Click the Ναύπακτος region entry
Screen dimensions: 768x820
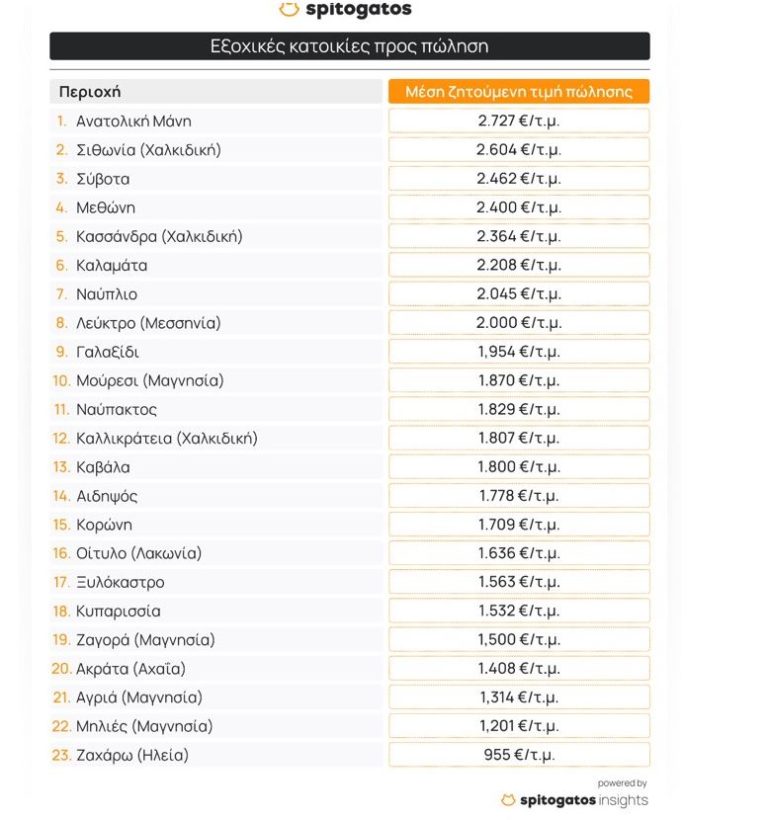pyautogui.click(x=116, y=410)
